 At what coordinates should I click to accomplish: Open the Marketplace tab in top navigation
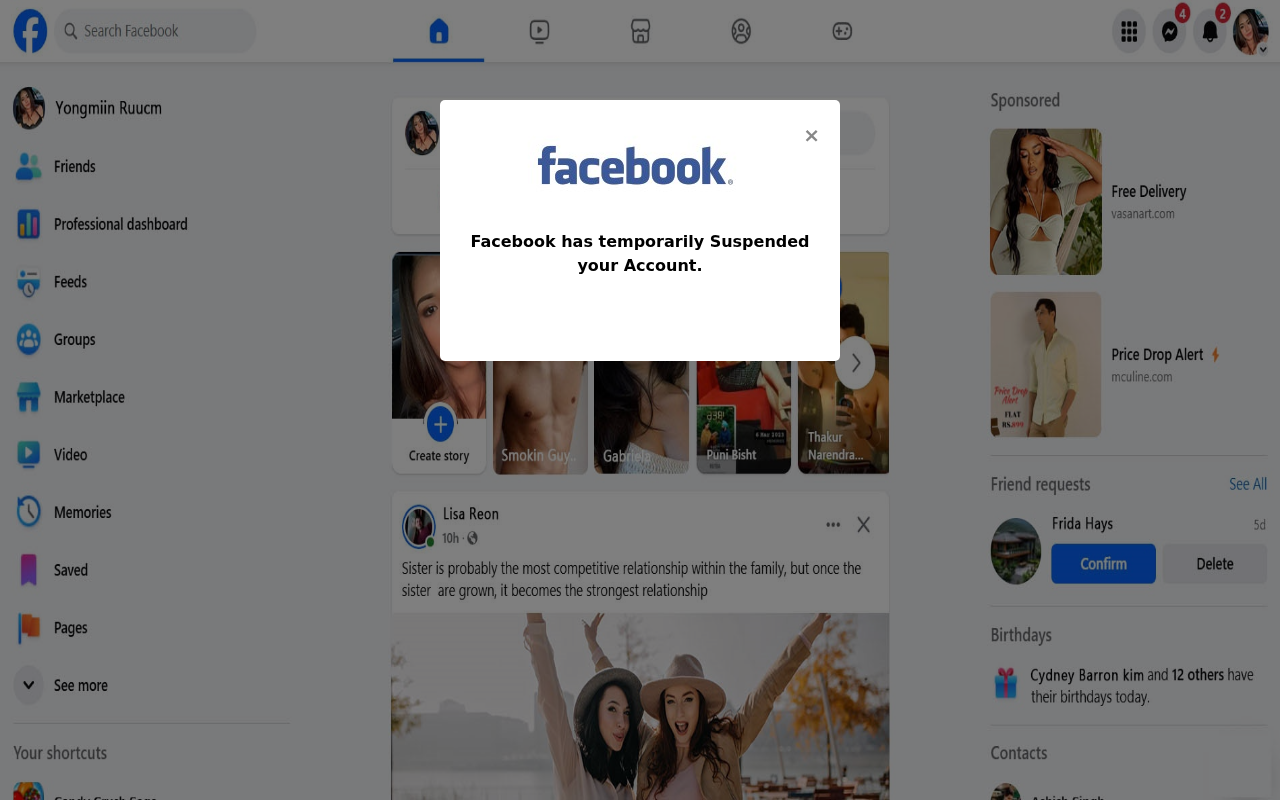click(x=641, y=31)
